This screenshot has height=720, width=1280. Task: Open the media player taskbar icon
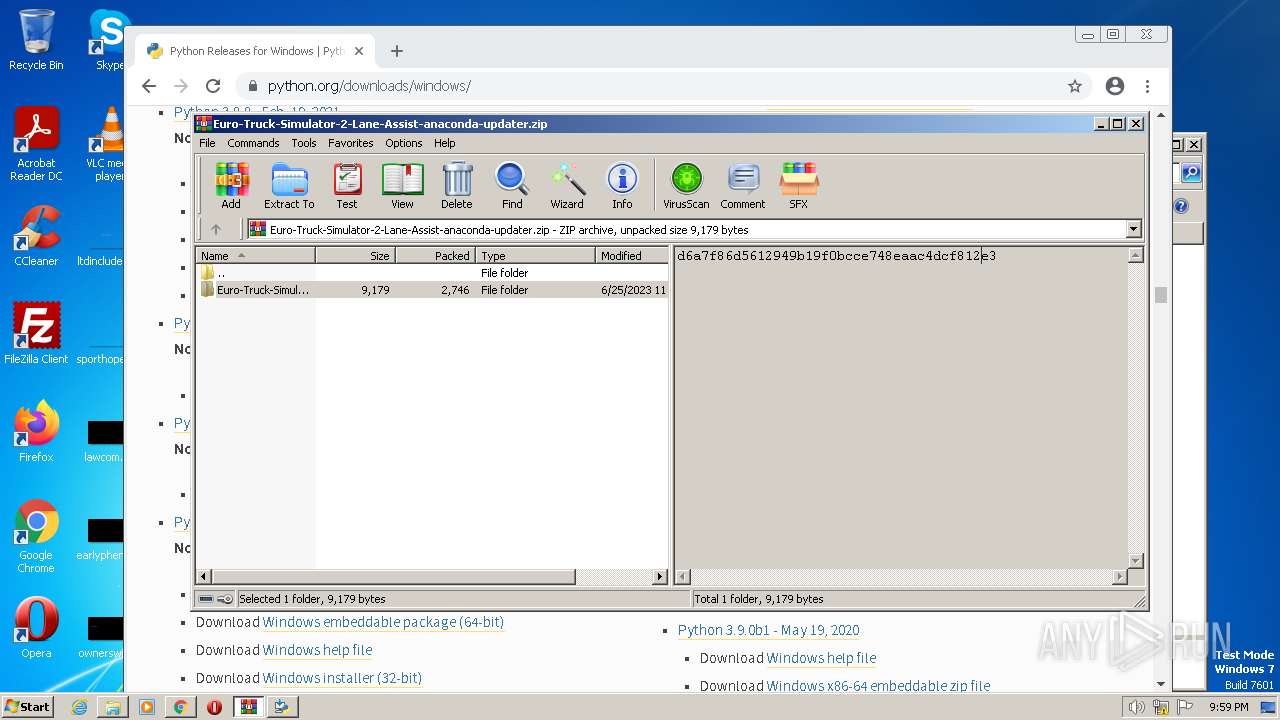coord(147,707)
